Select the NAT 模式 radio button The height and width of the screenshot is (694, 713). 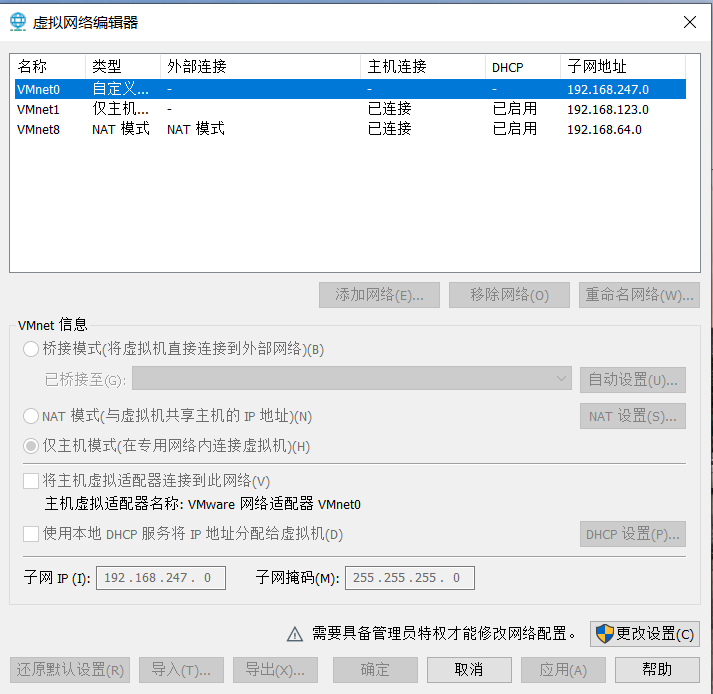[x=31, y=416]
